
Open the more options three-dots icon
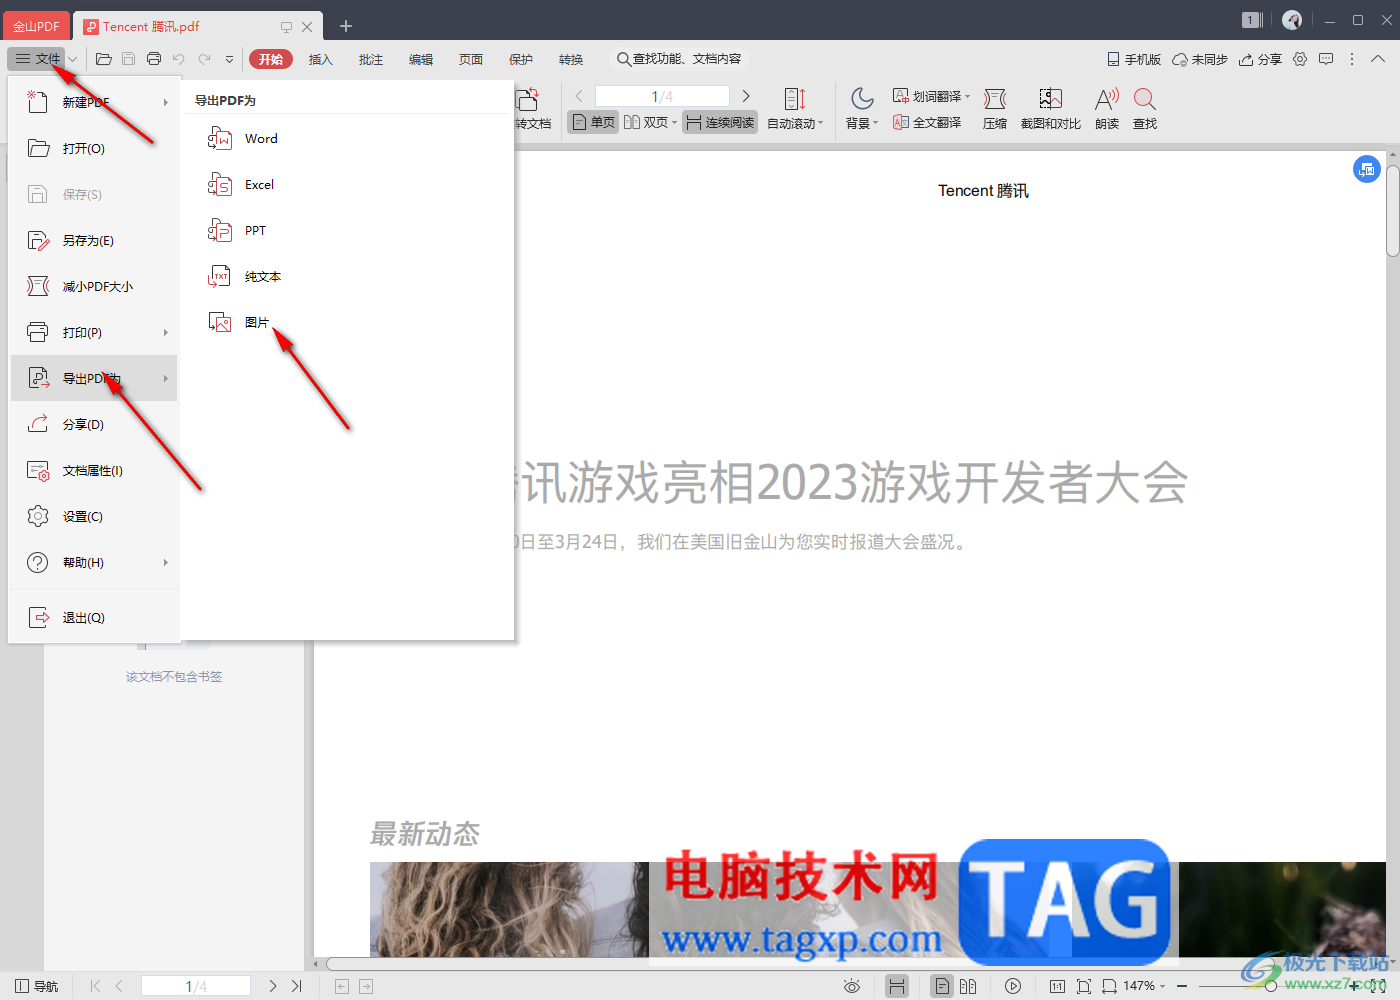[x=1352, y=59]
